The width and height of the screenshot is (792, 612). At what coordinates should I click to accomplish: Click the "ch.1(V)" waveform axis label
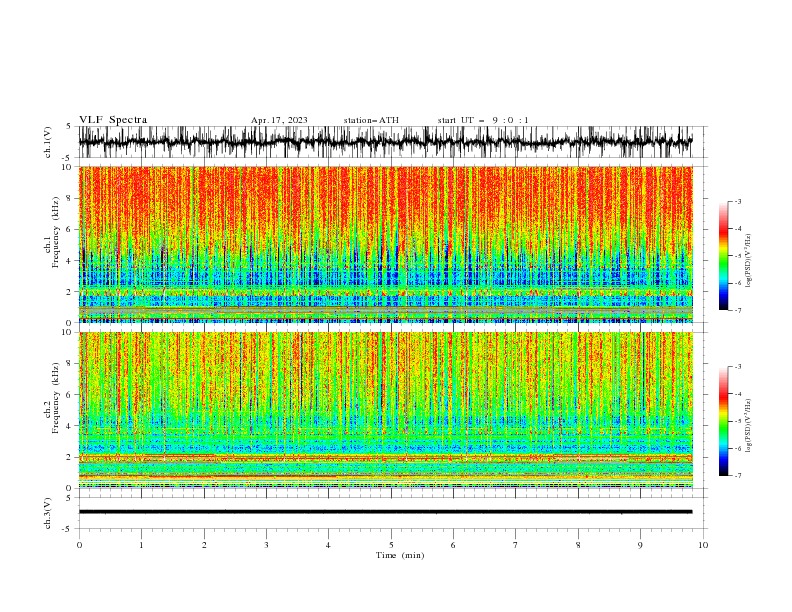click(x=48, y=142)
